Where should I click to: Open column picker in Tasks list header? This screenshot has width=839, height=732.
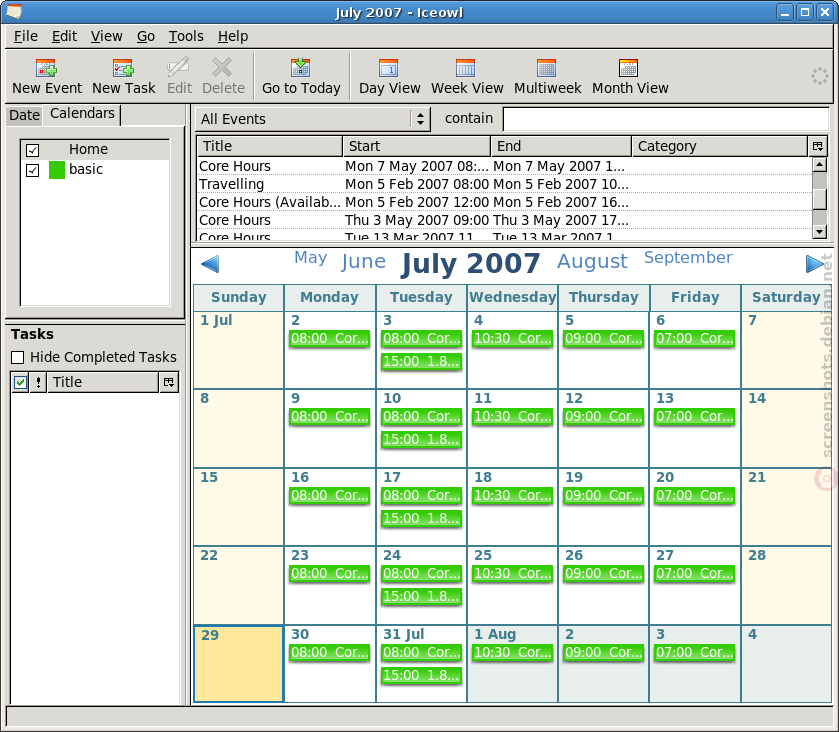169,382
